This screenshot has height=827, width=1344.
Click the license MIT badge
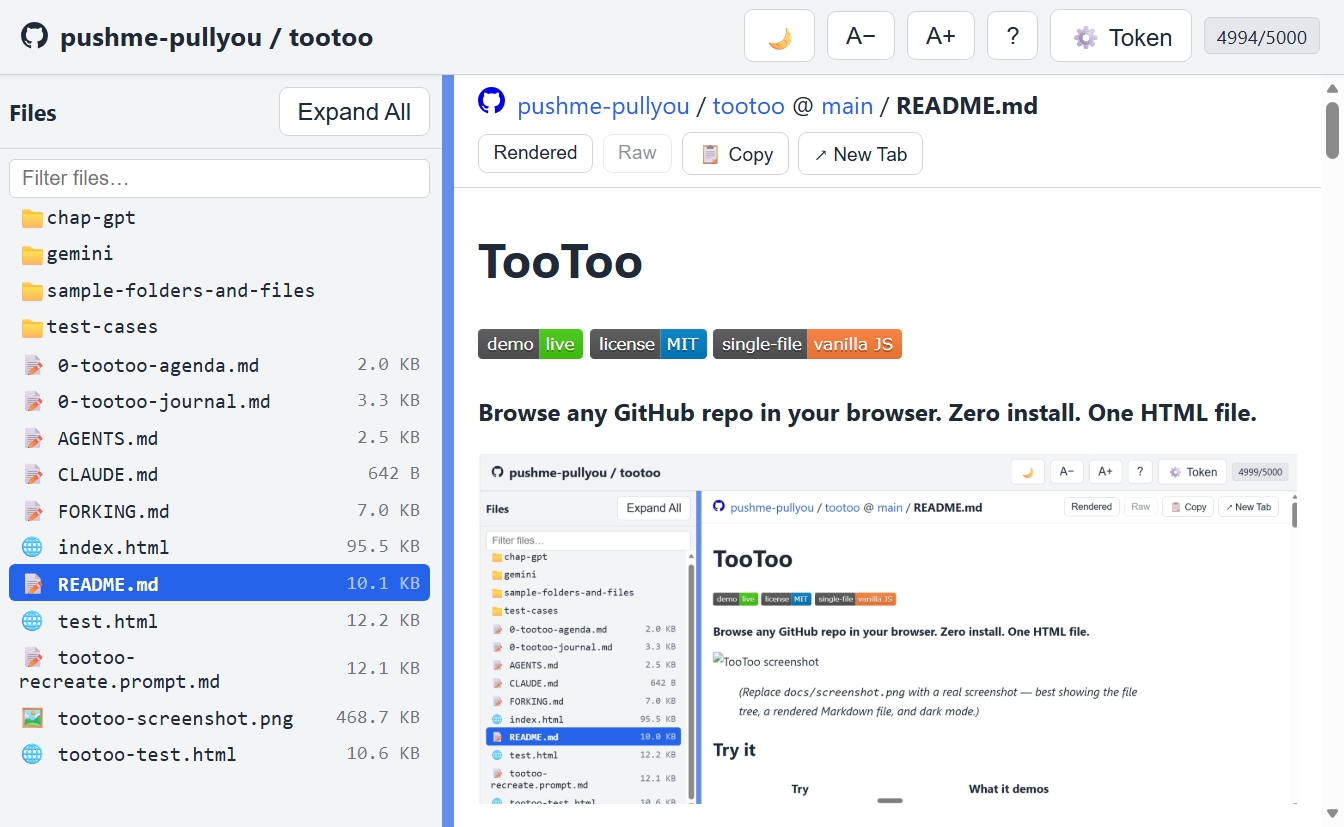click(648, 344)
